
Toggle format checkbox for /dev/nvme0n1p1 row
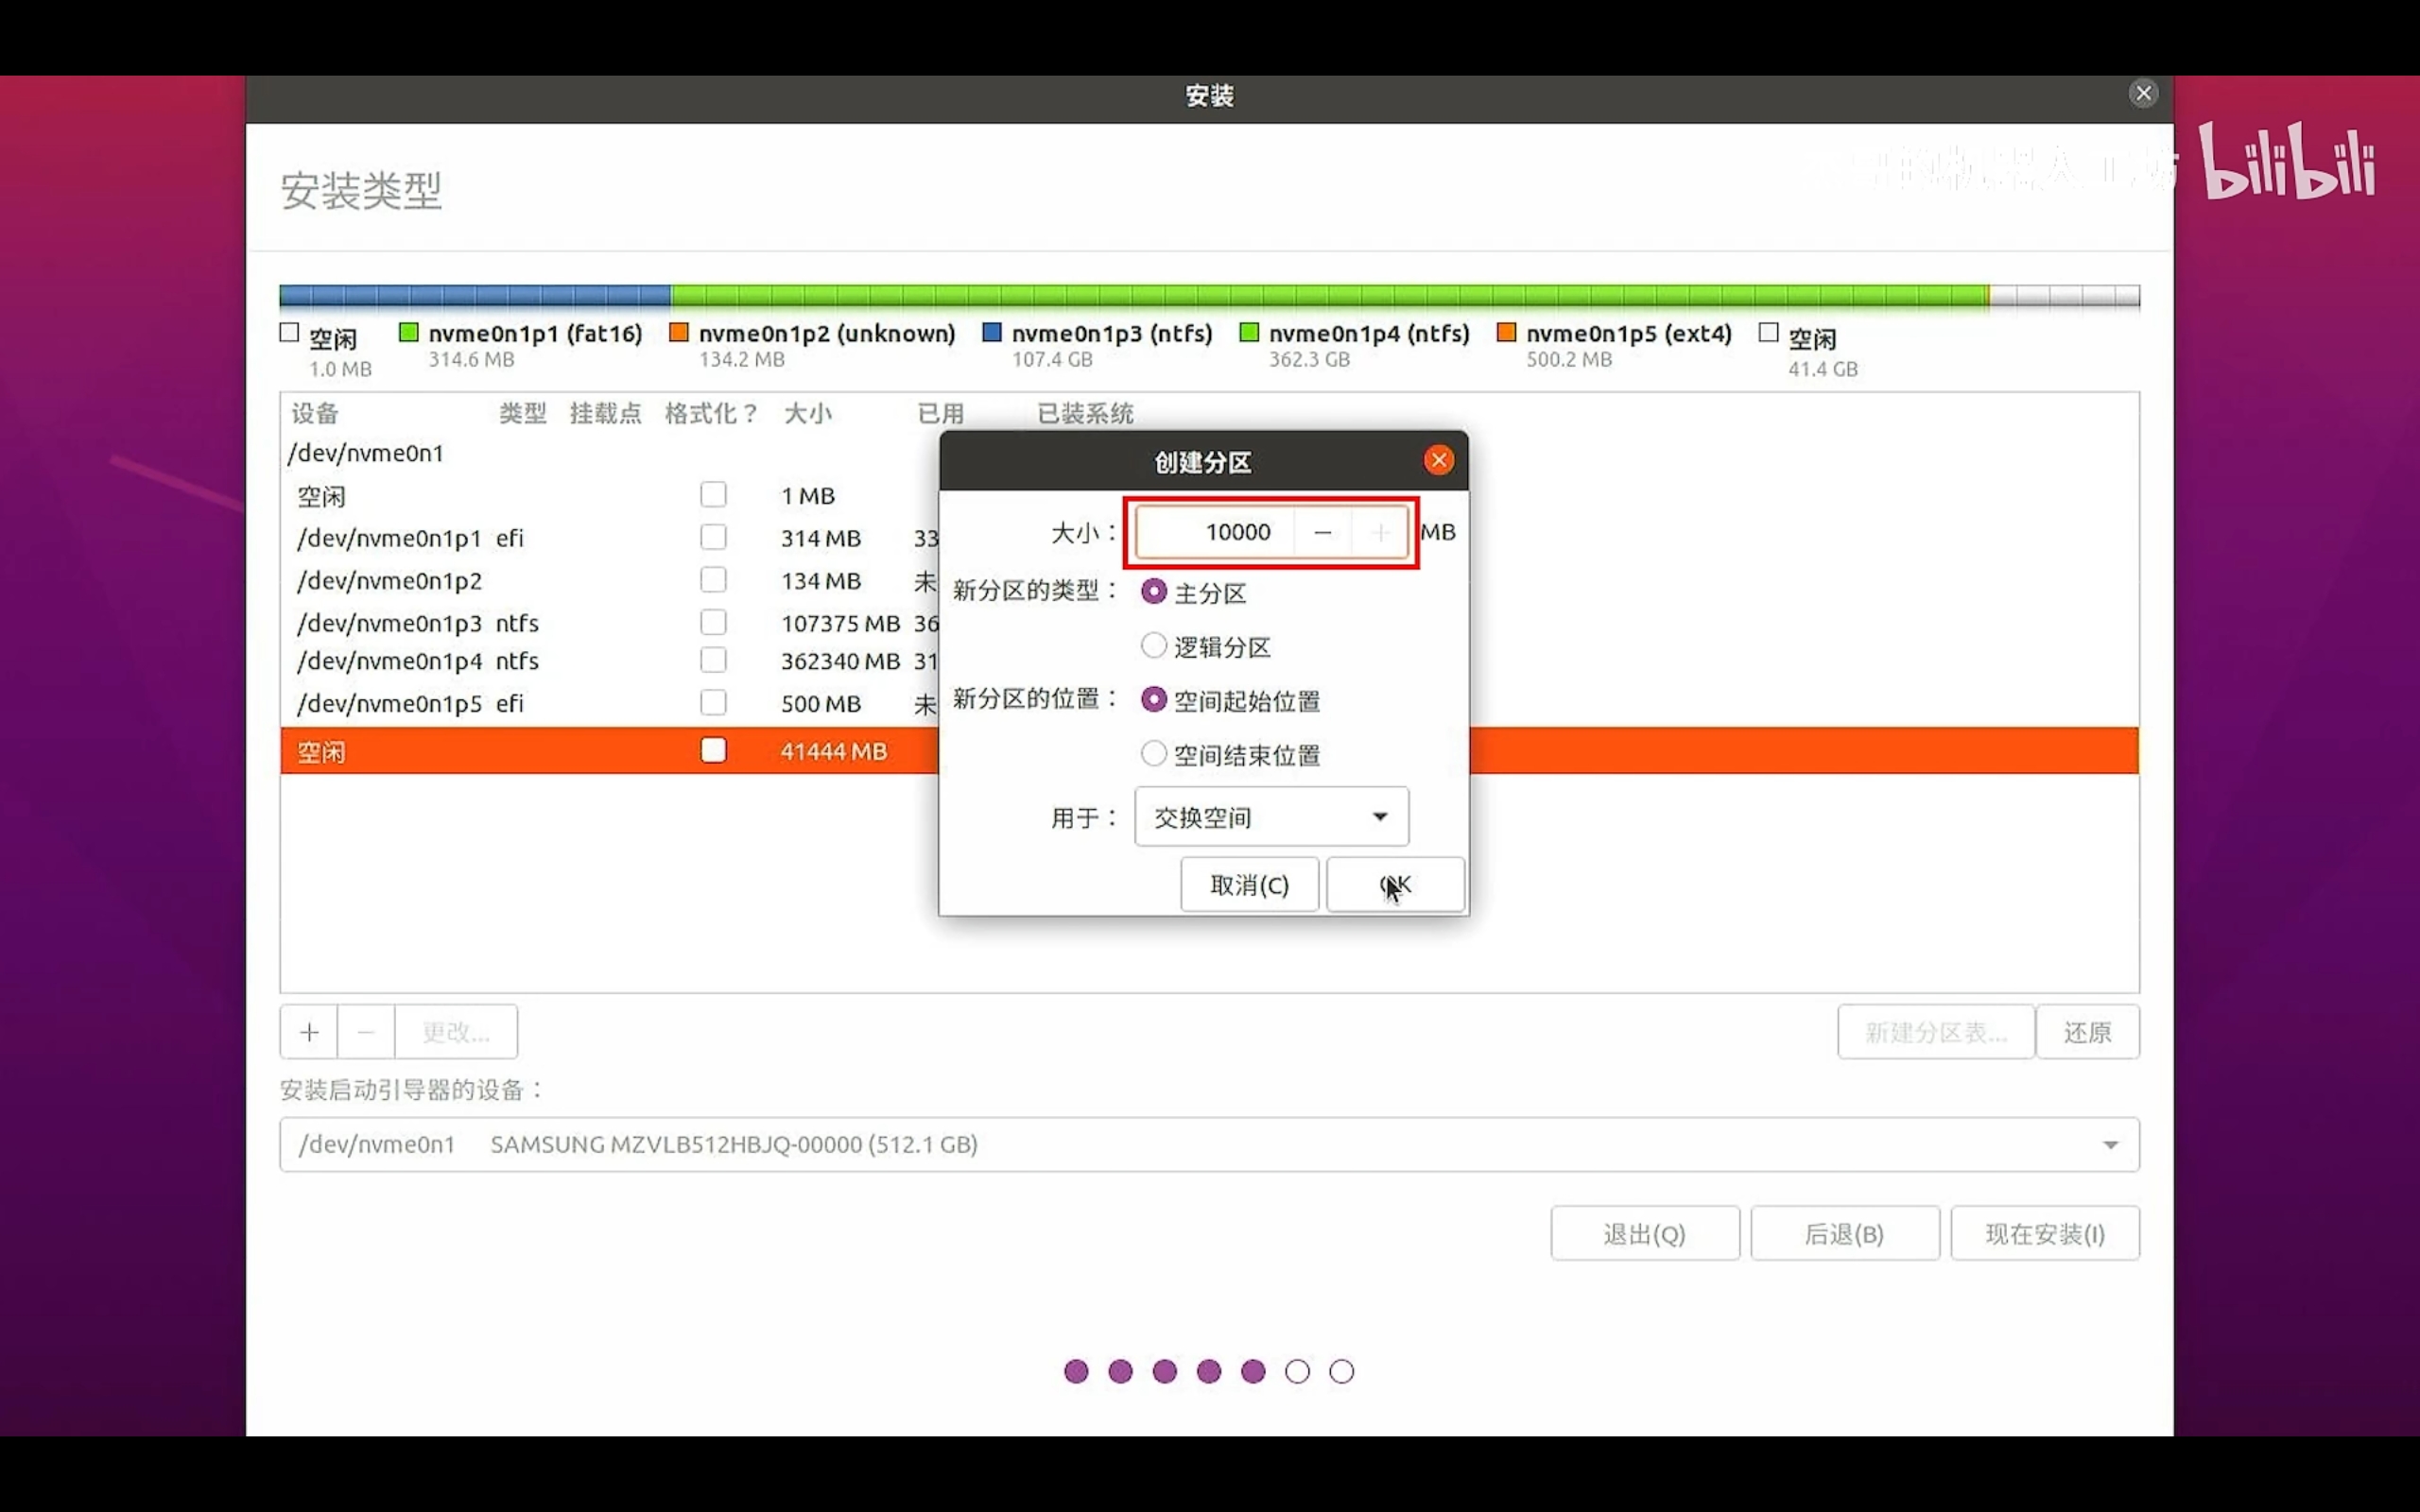(713, 537)
